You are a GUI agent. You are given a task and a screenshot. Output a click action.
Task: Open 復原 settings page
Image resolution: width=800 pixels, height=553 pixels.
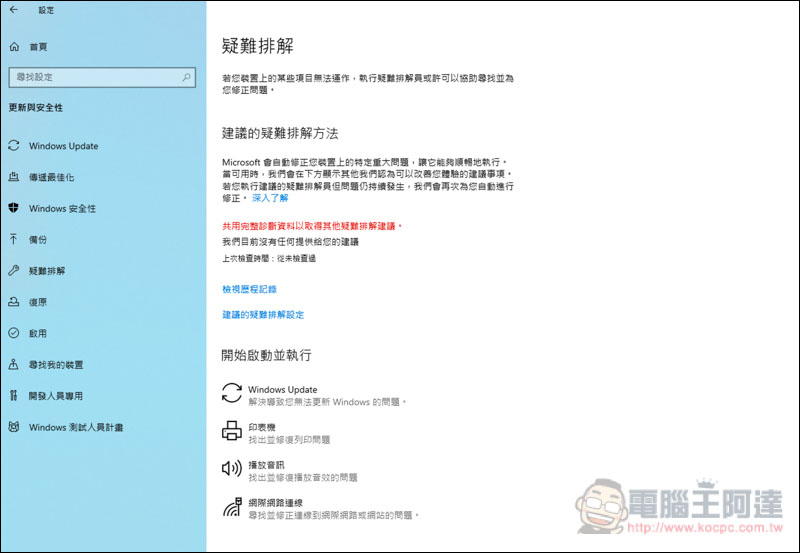(x=38, y=302)
